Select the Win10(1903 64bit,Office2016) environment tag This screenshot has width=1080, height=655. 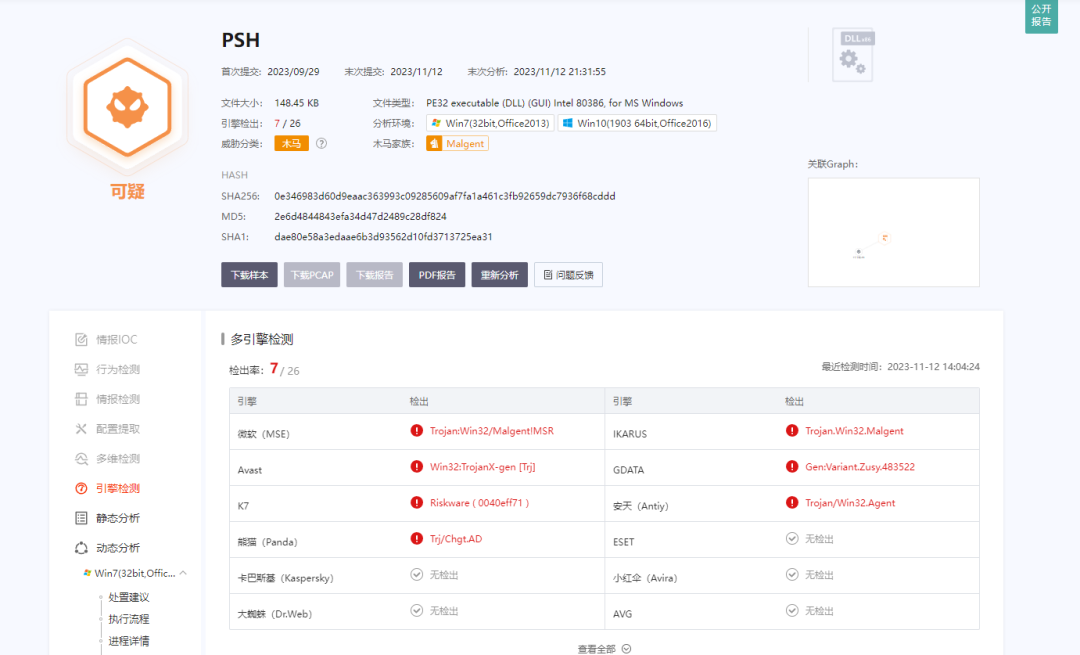tap(637, 123)
